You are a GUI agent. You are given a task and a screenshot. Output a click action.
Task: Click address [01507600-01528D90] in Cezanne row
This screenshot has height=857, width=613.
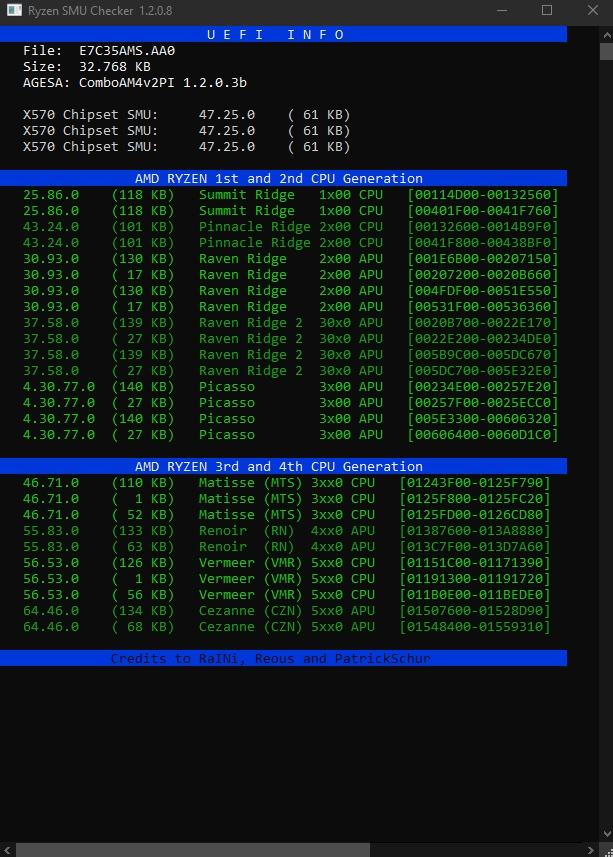click(475, 611)
